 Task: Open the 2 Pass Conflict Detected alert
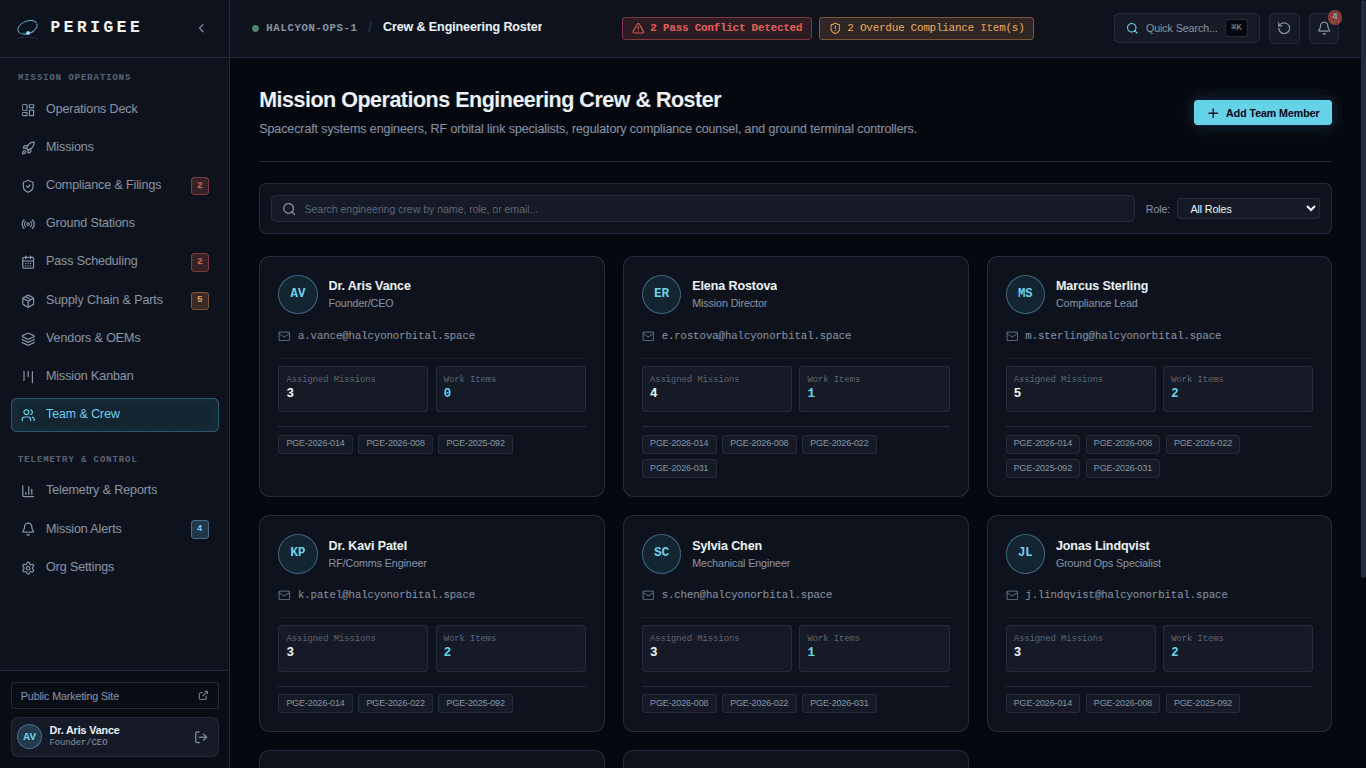716,28
